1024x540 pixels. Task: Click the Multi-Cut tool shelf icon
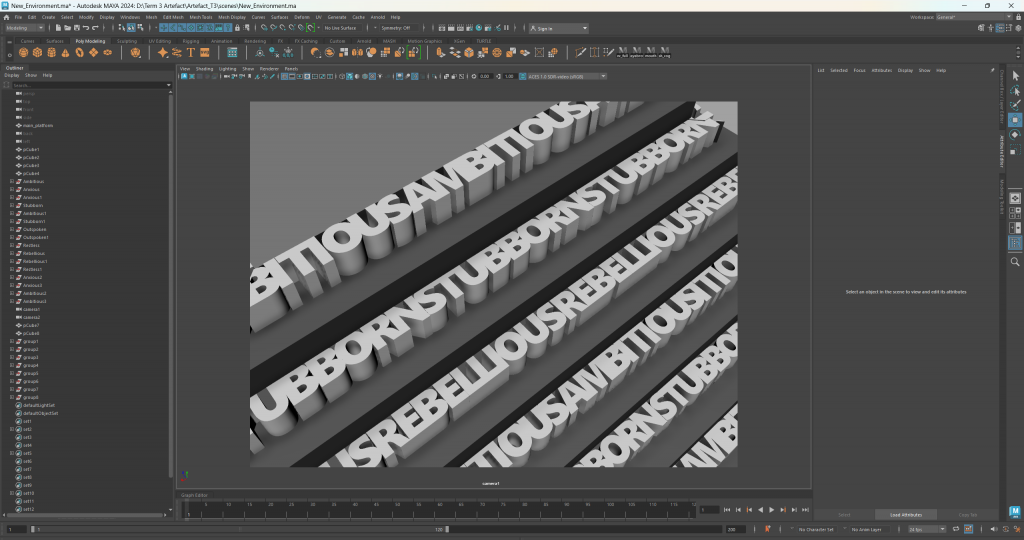[581, 52]
